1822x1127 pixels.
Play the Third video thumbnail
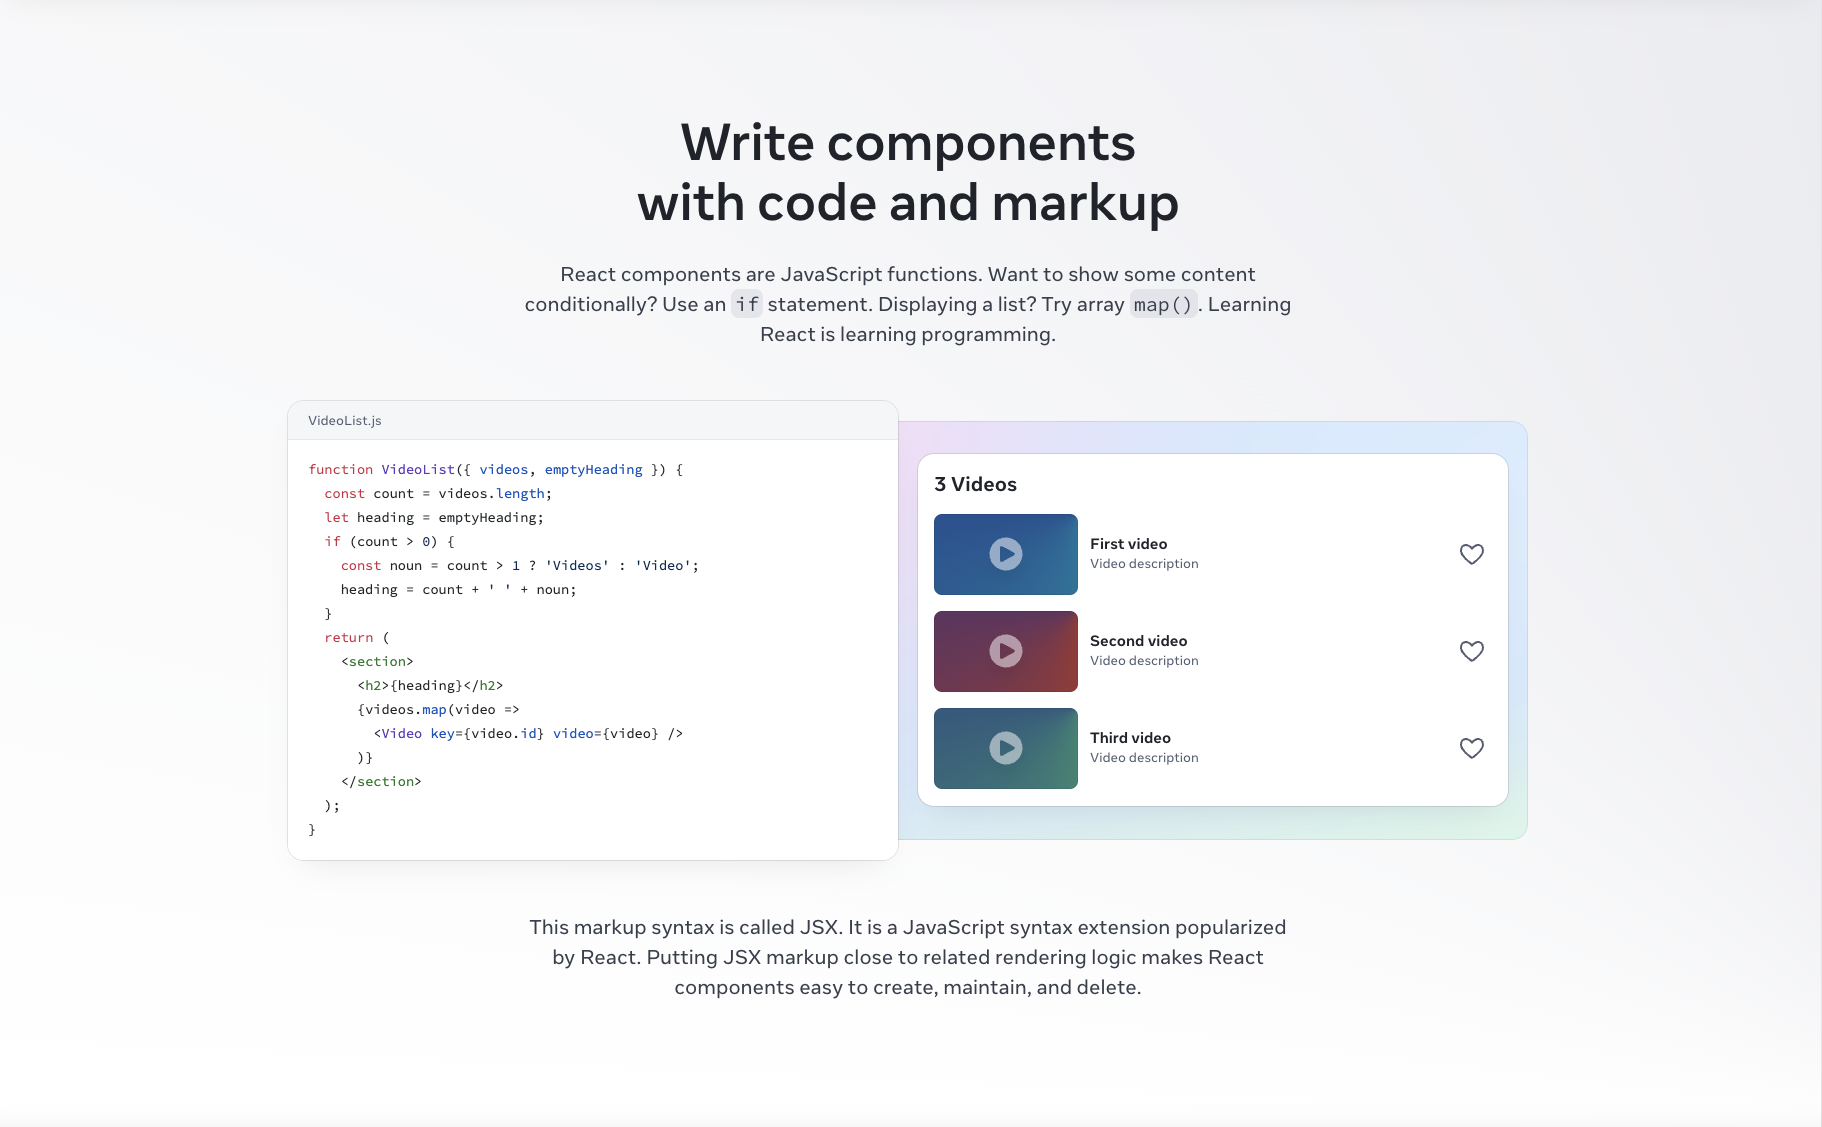pyautogui.click(x=1005, y=748)
